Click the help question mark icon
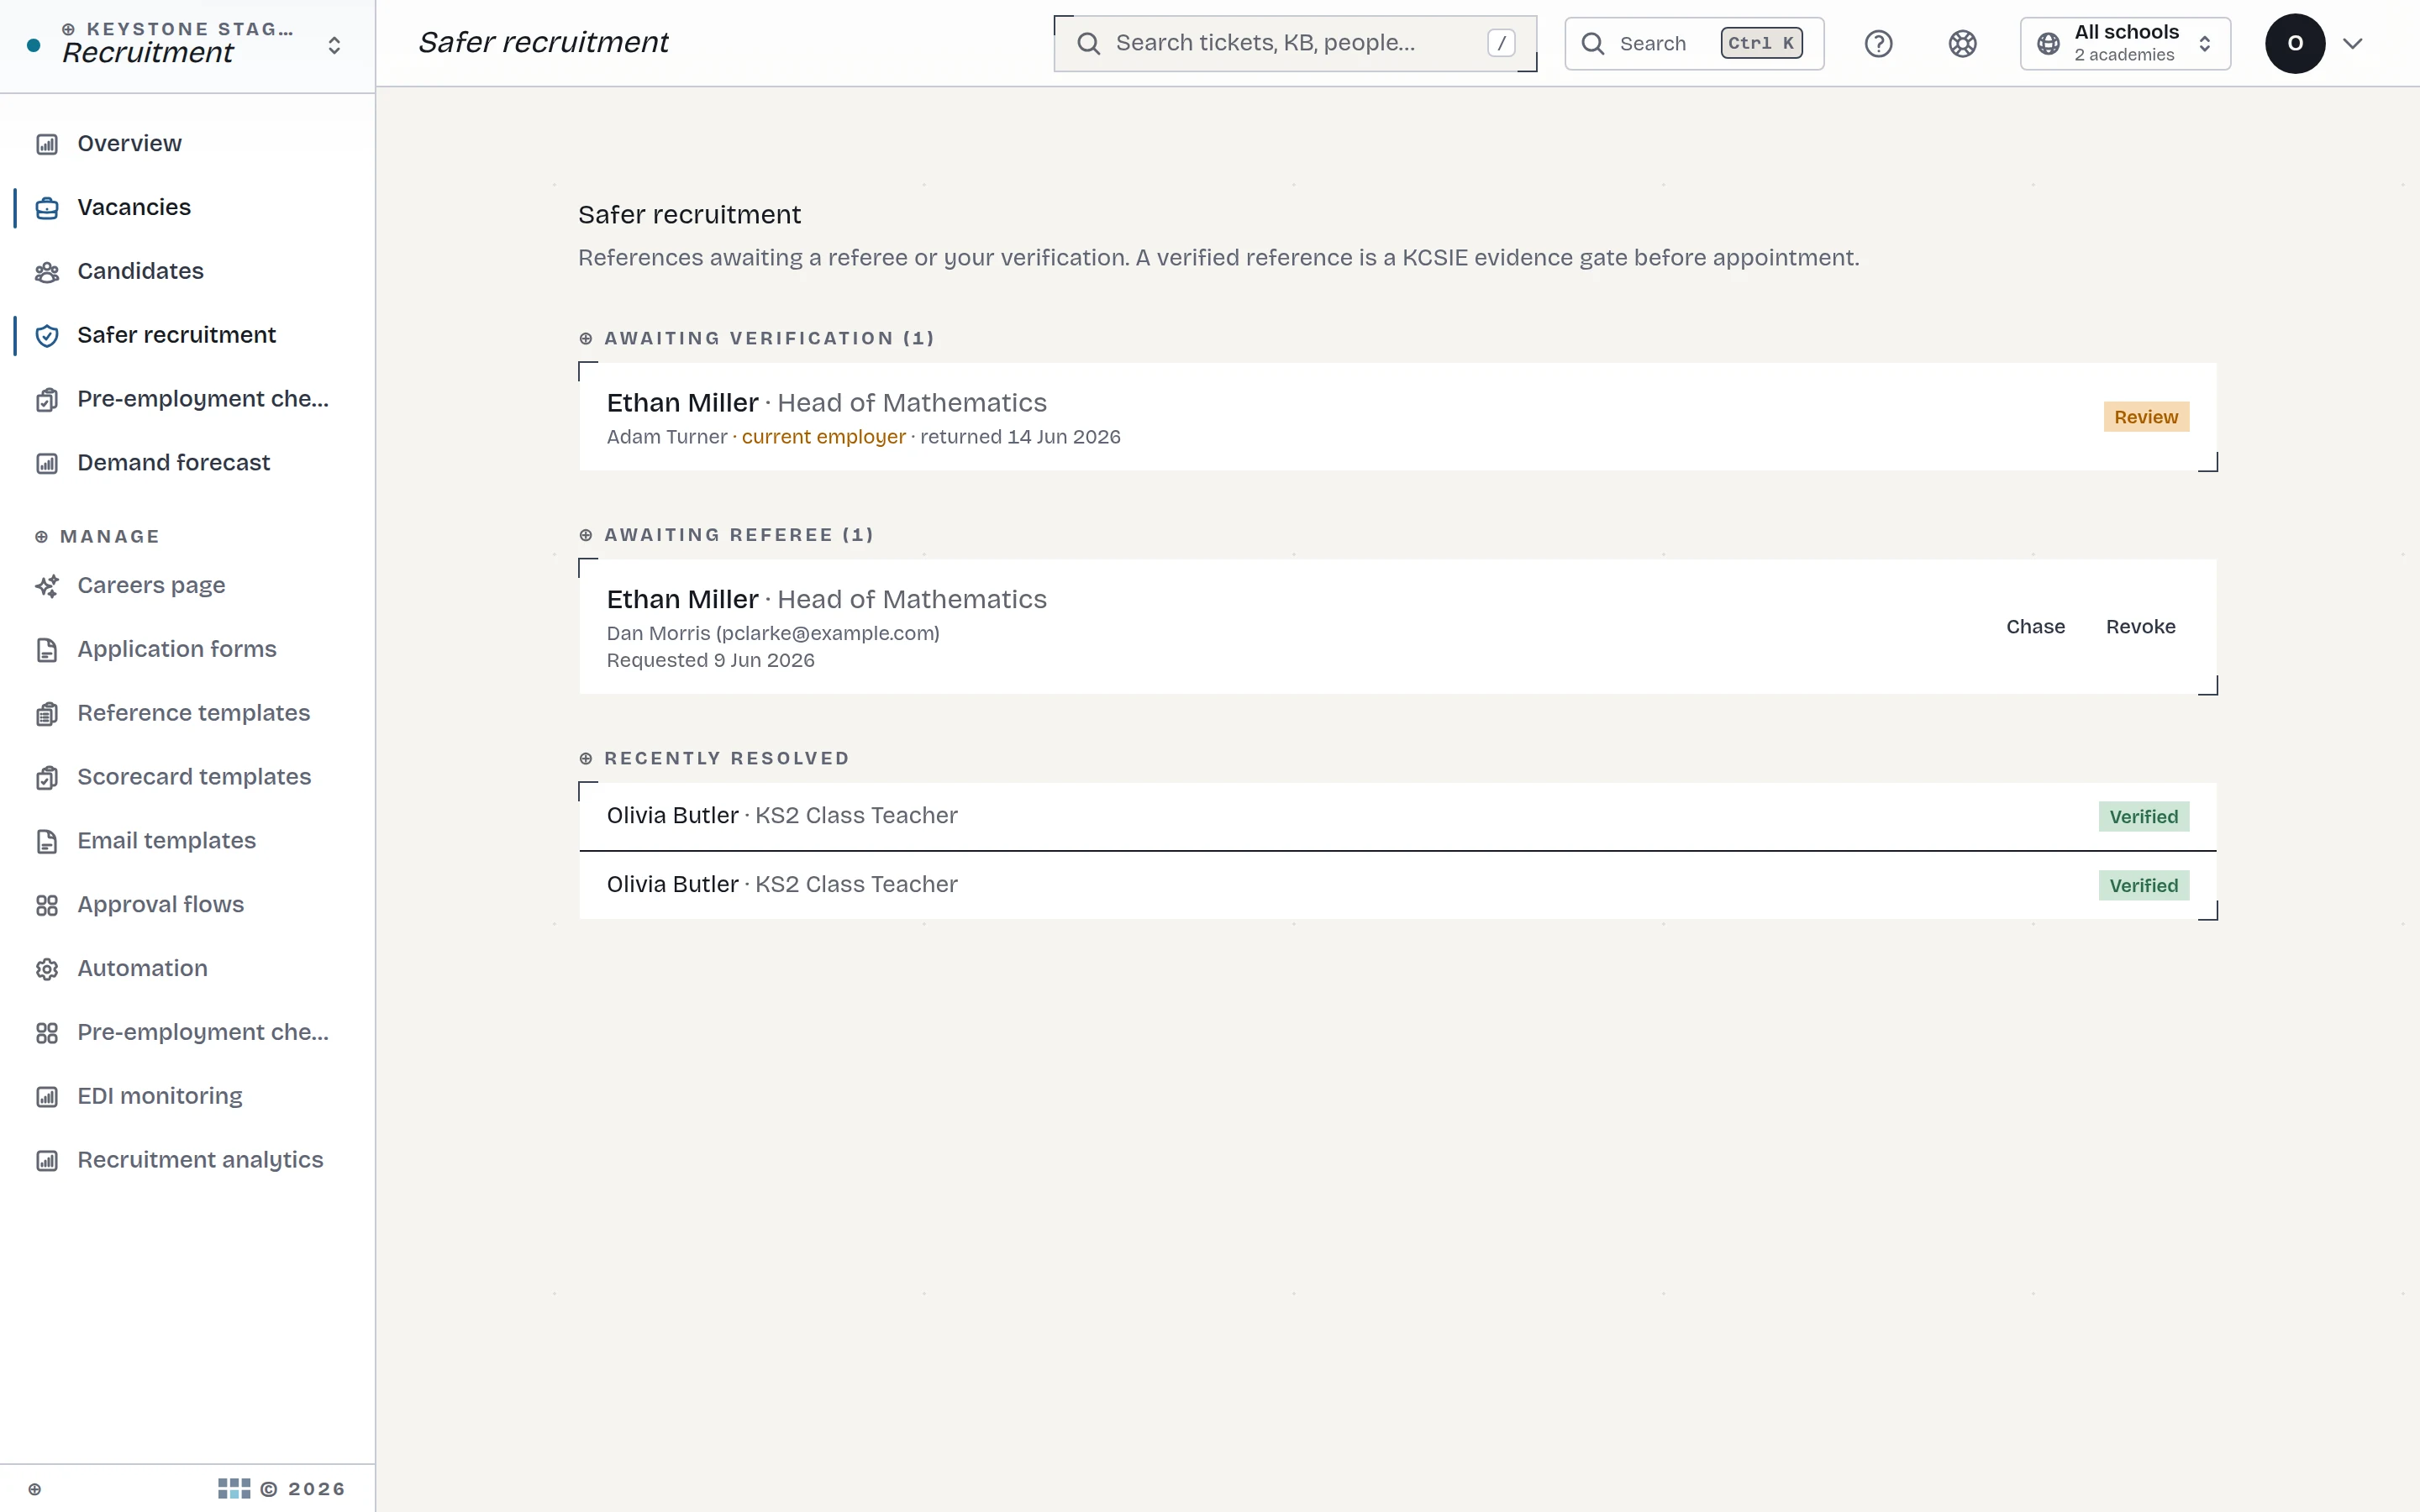 [1878, 44]
